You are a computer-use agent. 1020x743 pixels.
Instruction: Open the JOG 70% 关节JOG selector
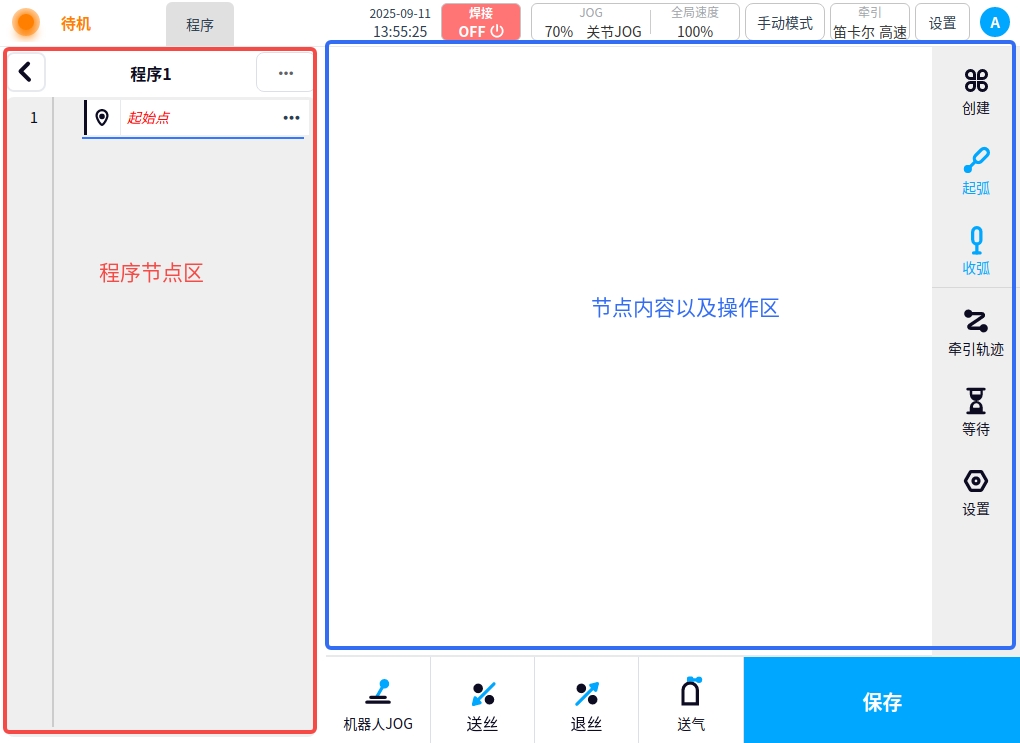(x=592, y=22)
